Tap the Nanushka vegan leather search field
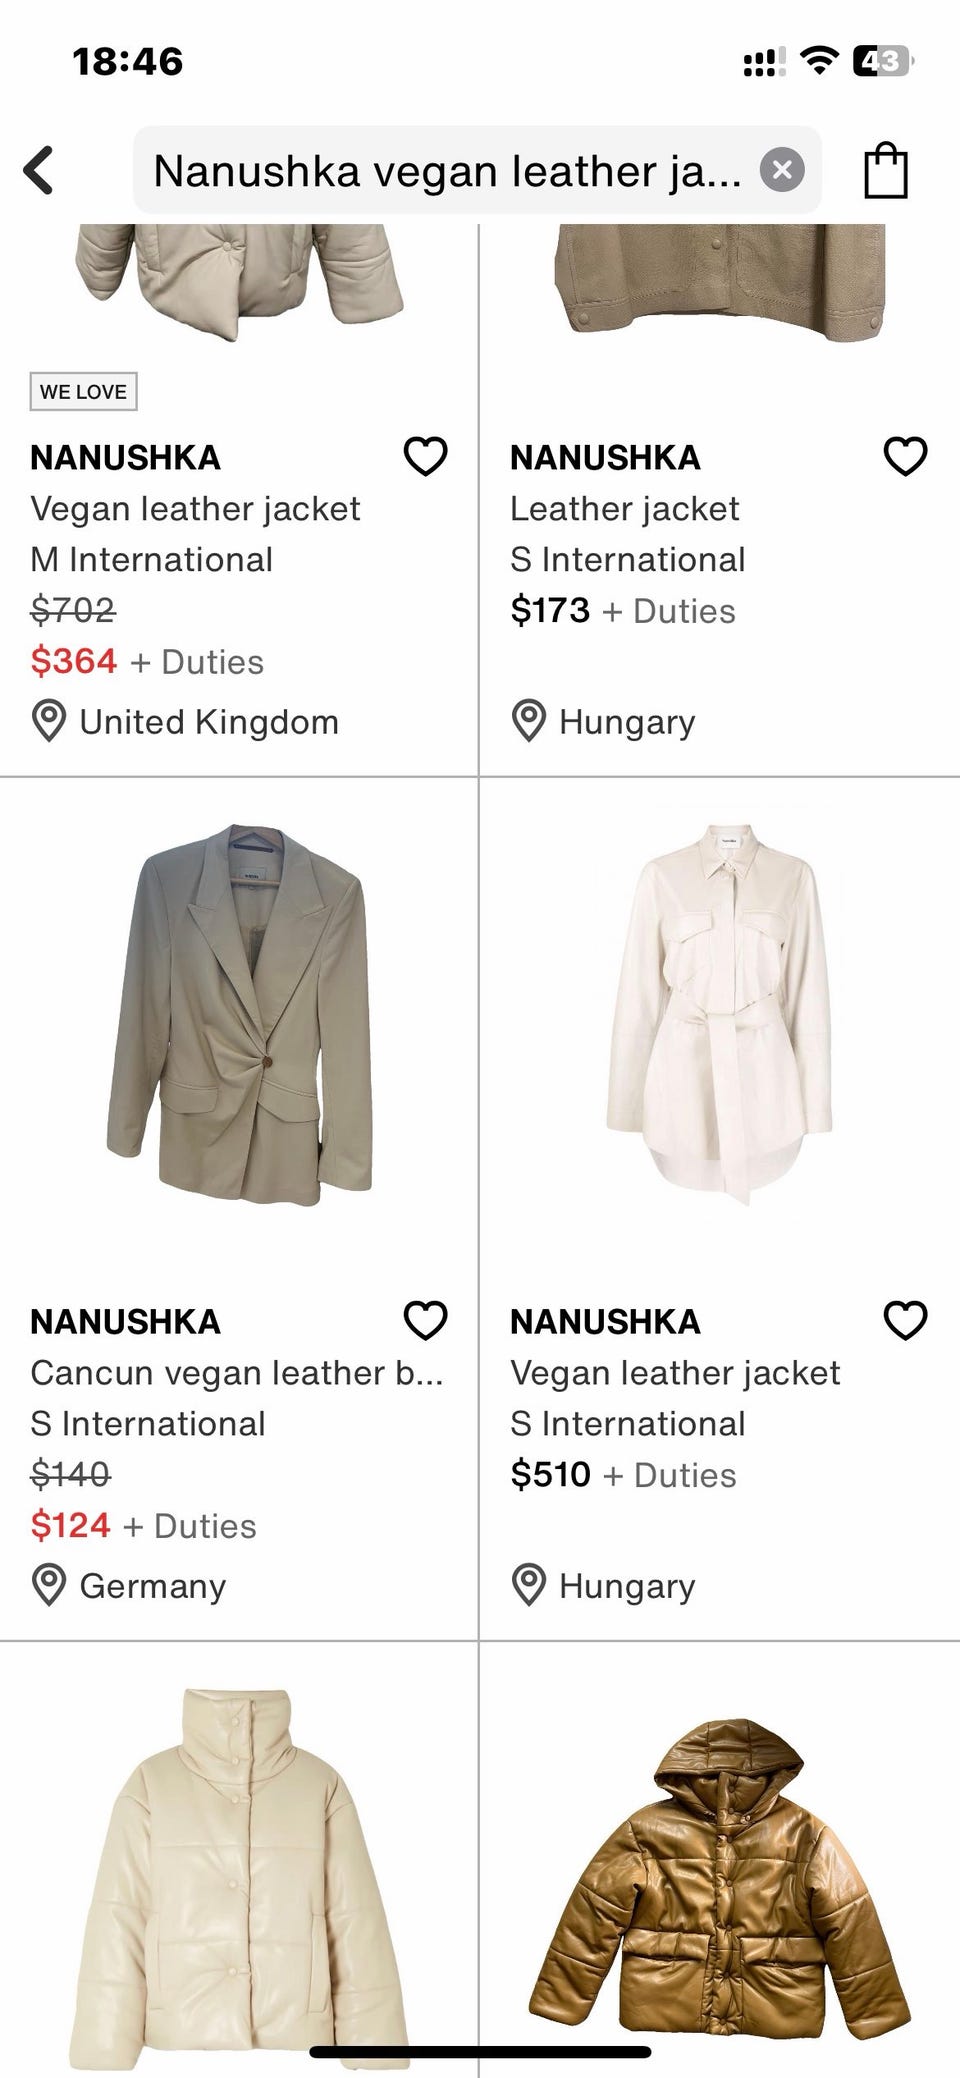The width and height of the screenshot is (960, 2078). pyautogui.click(x=446, y=171)
